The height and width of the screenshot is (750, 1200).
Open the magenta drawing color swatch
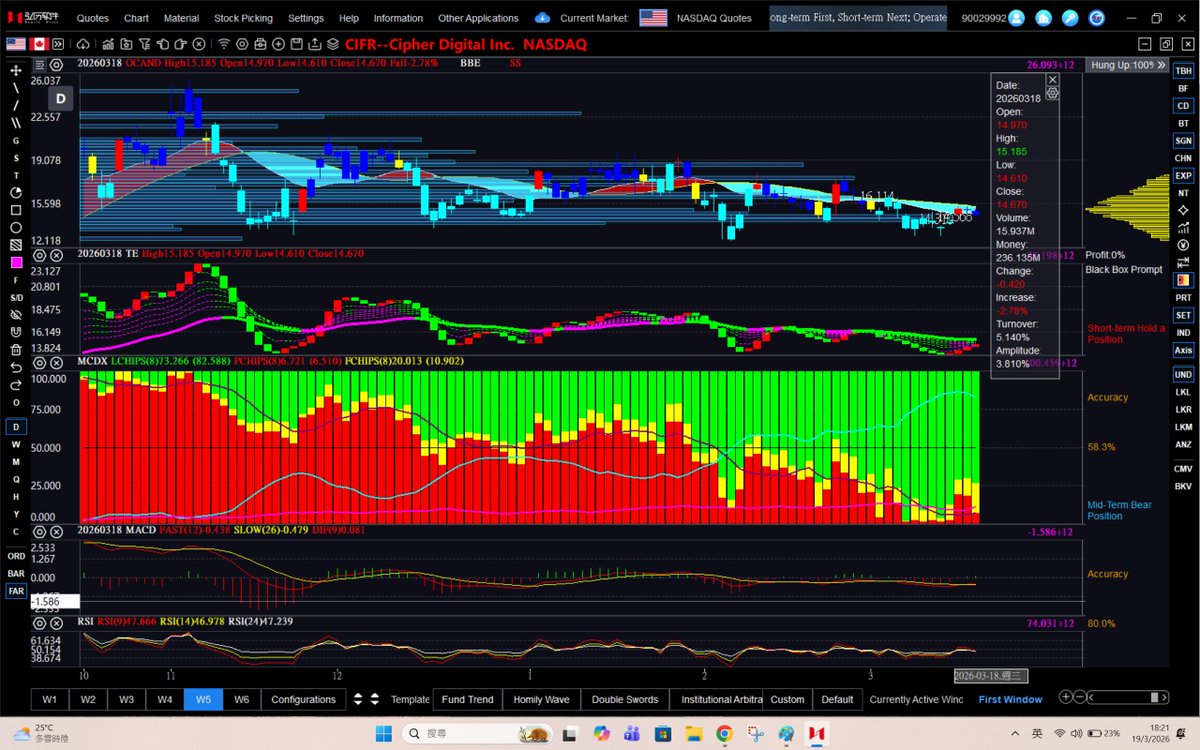(16, 262)
